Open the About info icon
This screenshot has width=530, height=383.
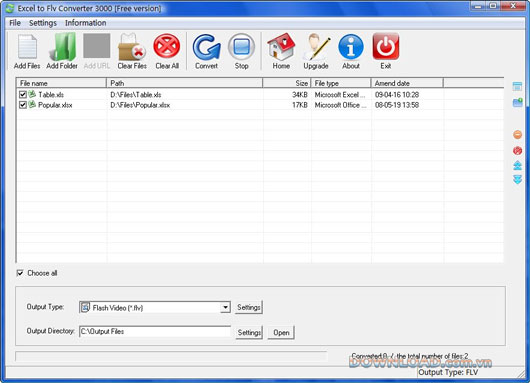(x=351, y=47)
